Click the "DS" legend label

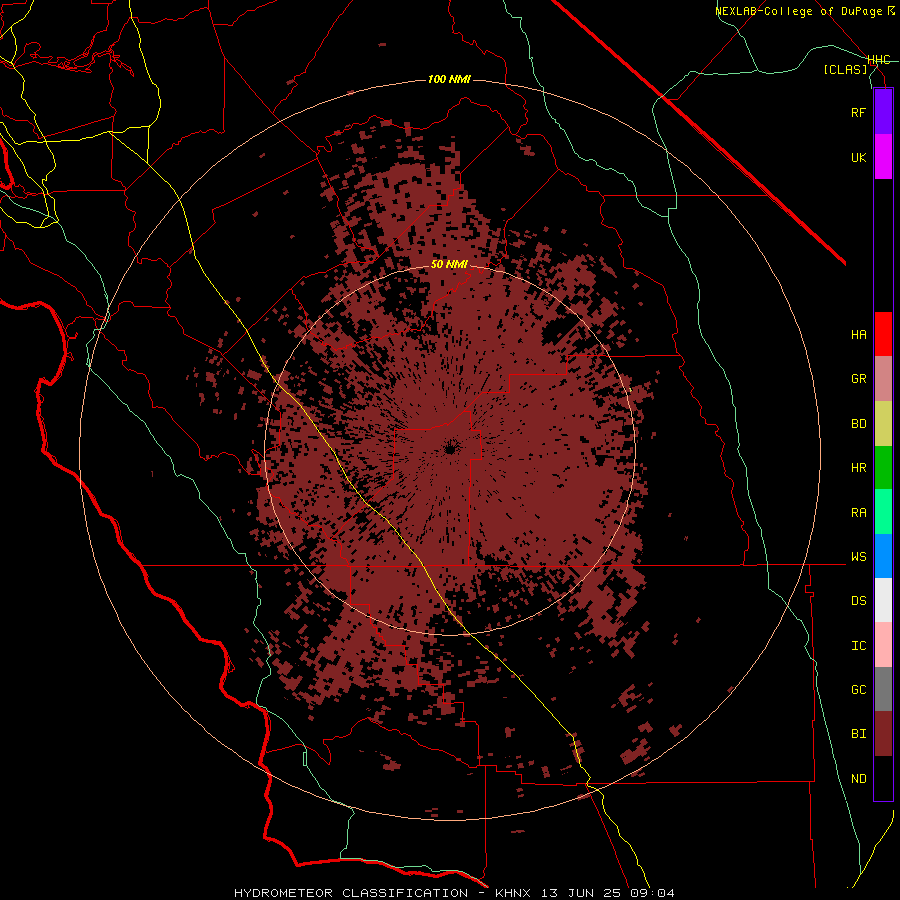tap(858, 600)
